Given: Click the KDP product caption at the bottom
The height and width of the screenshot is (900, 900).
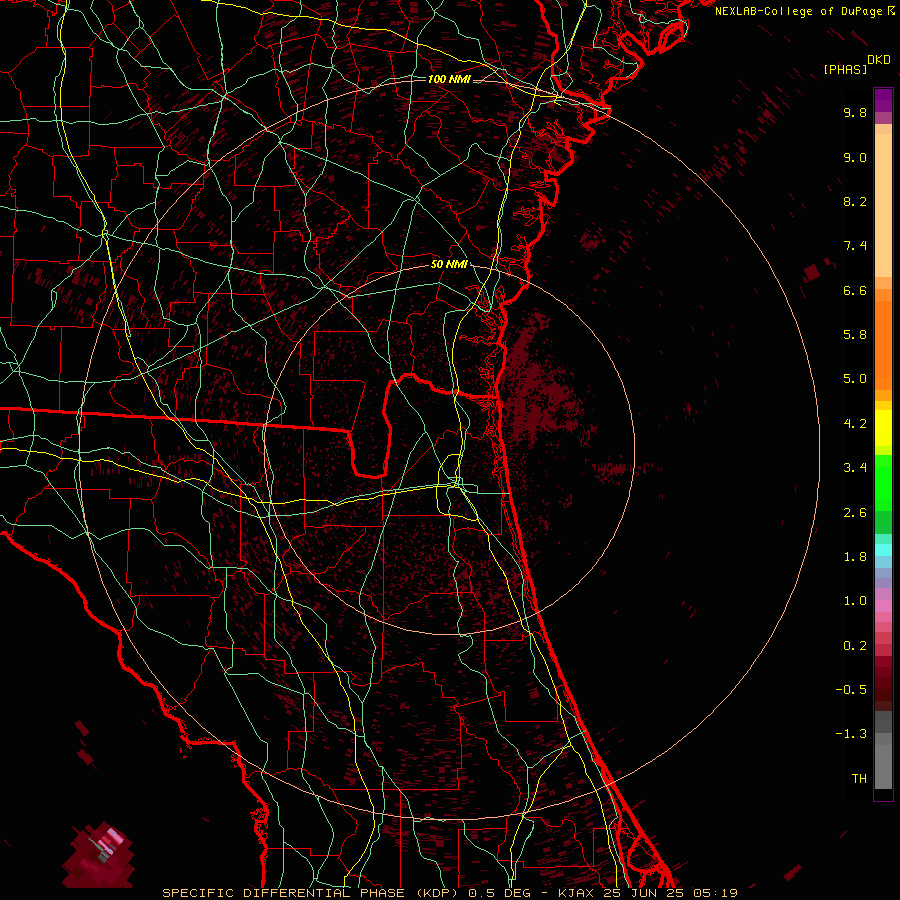Looking at the screenshot, I should (x=449, y=893).
